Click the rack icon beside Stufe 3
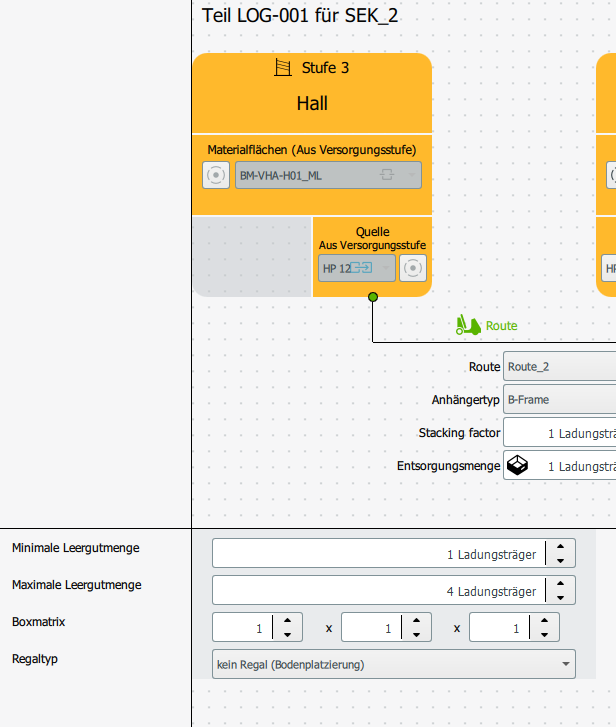This screenshot has height=727, width=616. (x=283, y=68)
